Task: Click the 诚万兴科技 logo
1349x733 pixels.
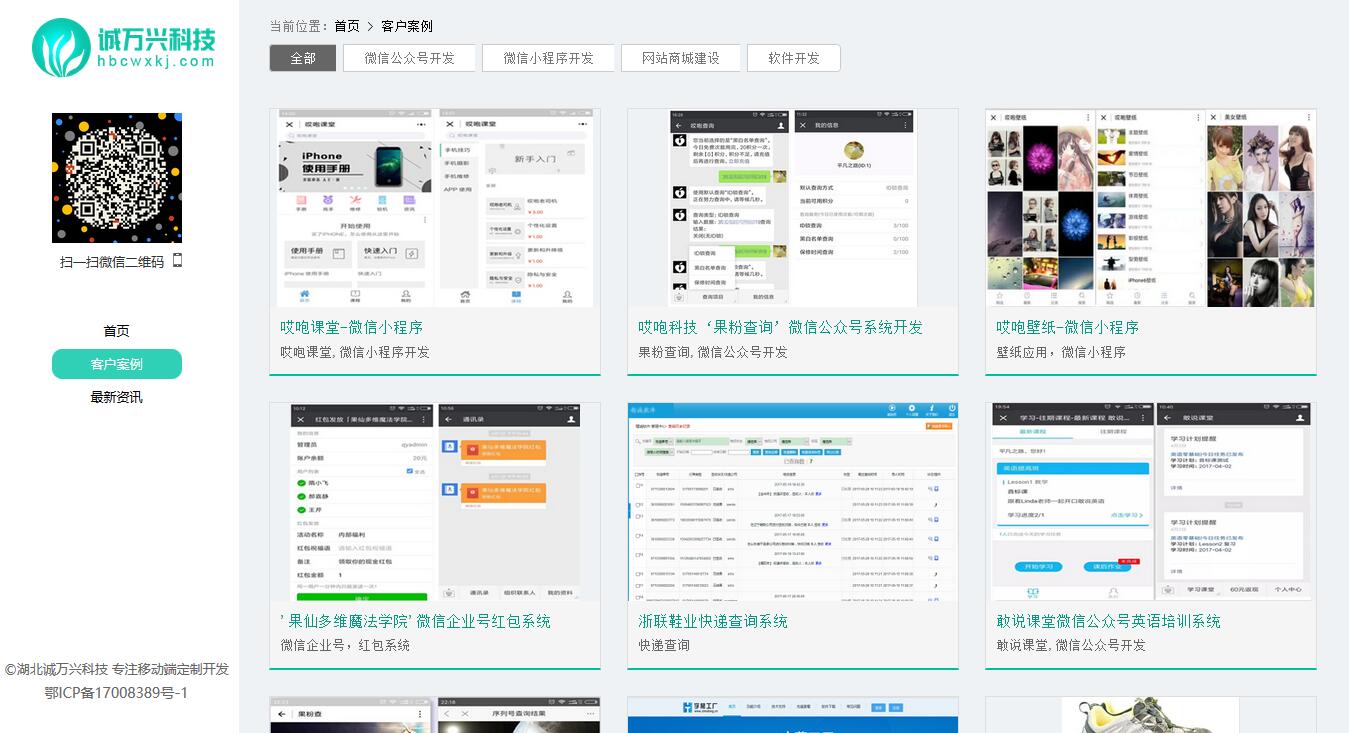Action: [123, 47]
